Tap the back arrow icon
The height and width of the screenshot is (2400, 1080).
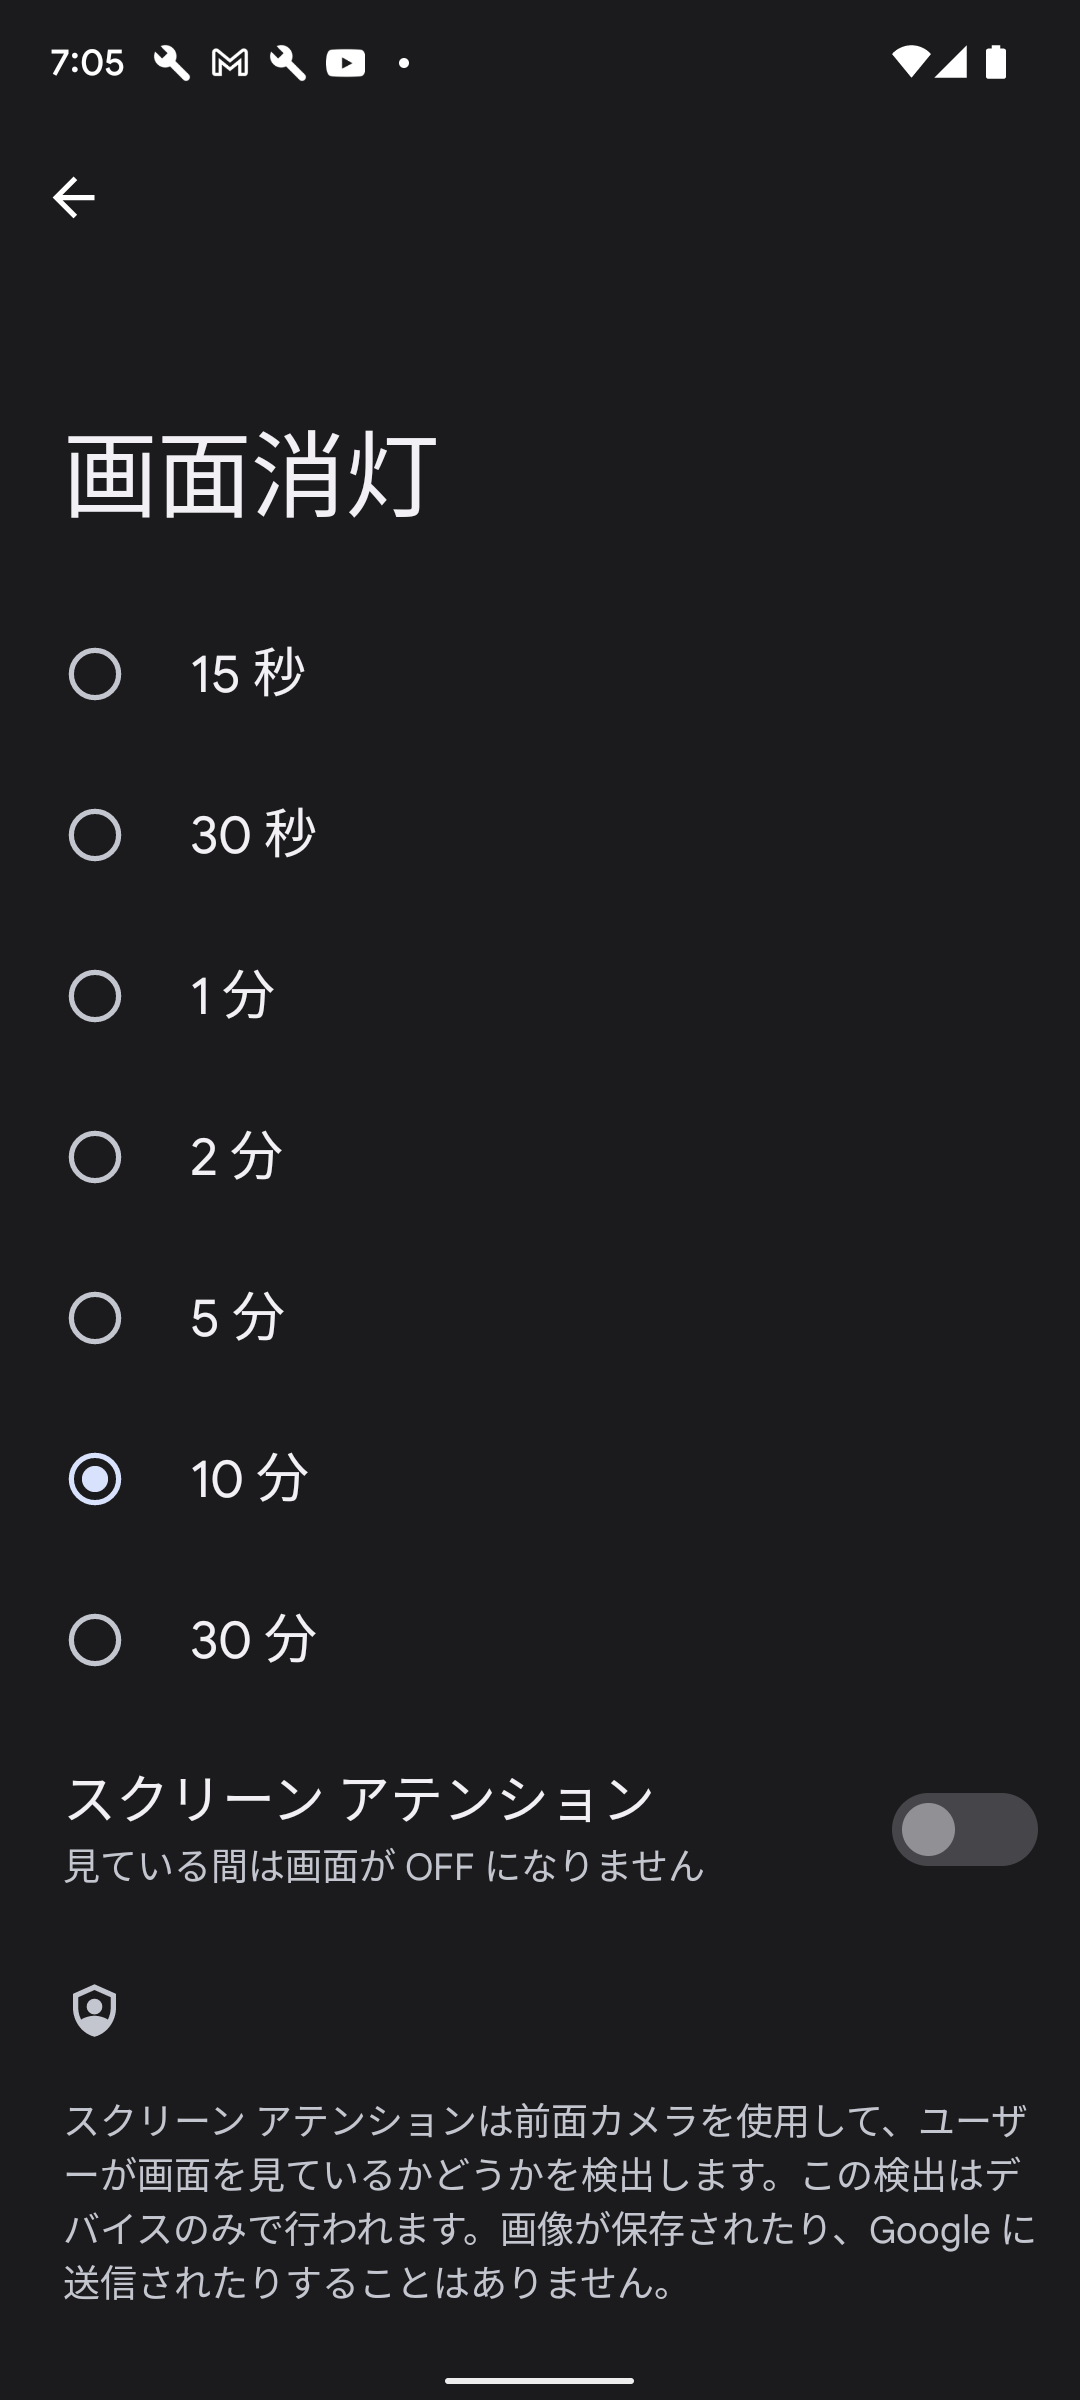pyautogui.click(x=73, y=197)
